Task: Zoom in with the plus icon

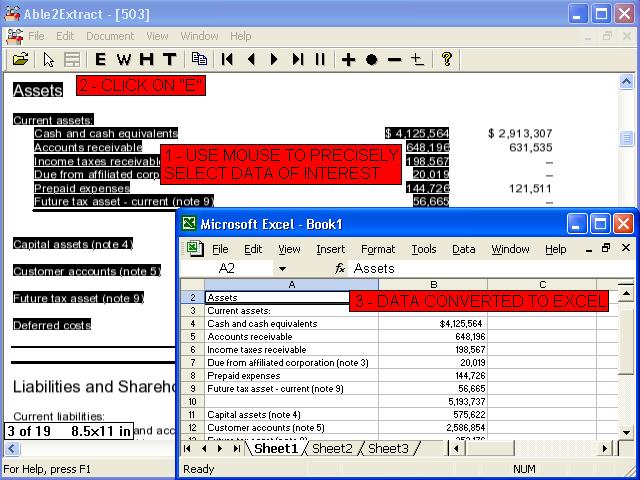Action: tap(348, 60)
